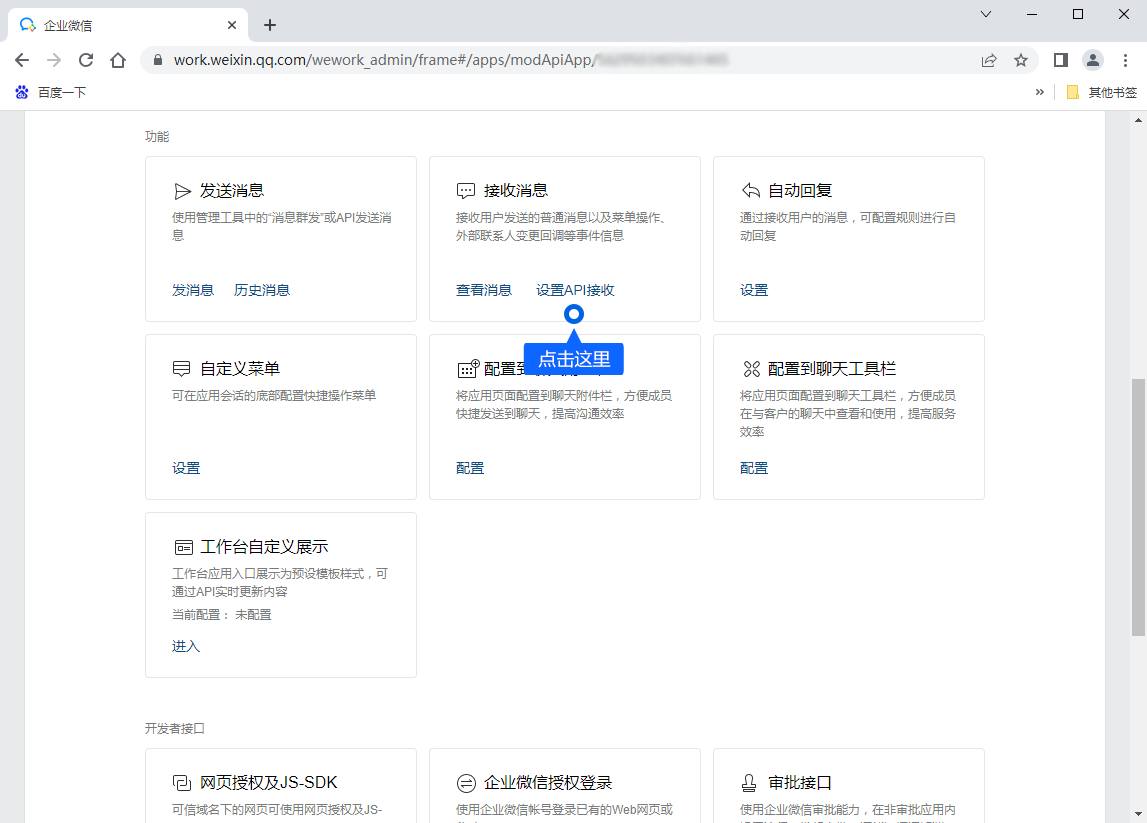Screen dimensions: 1147x823
Task: Open the 设置API接收 link
Action: point(575,290)
